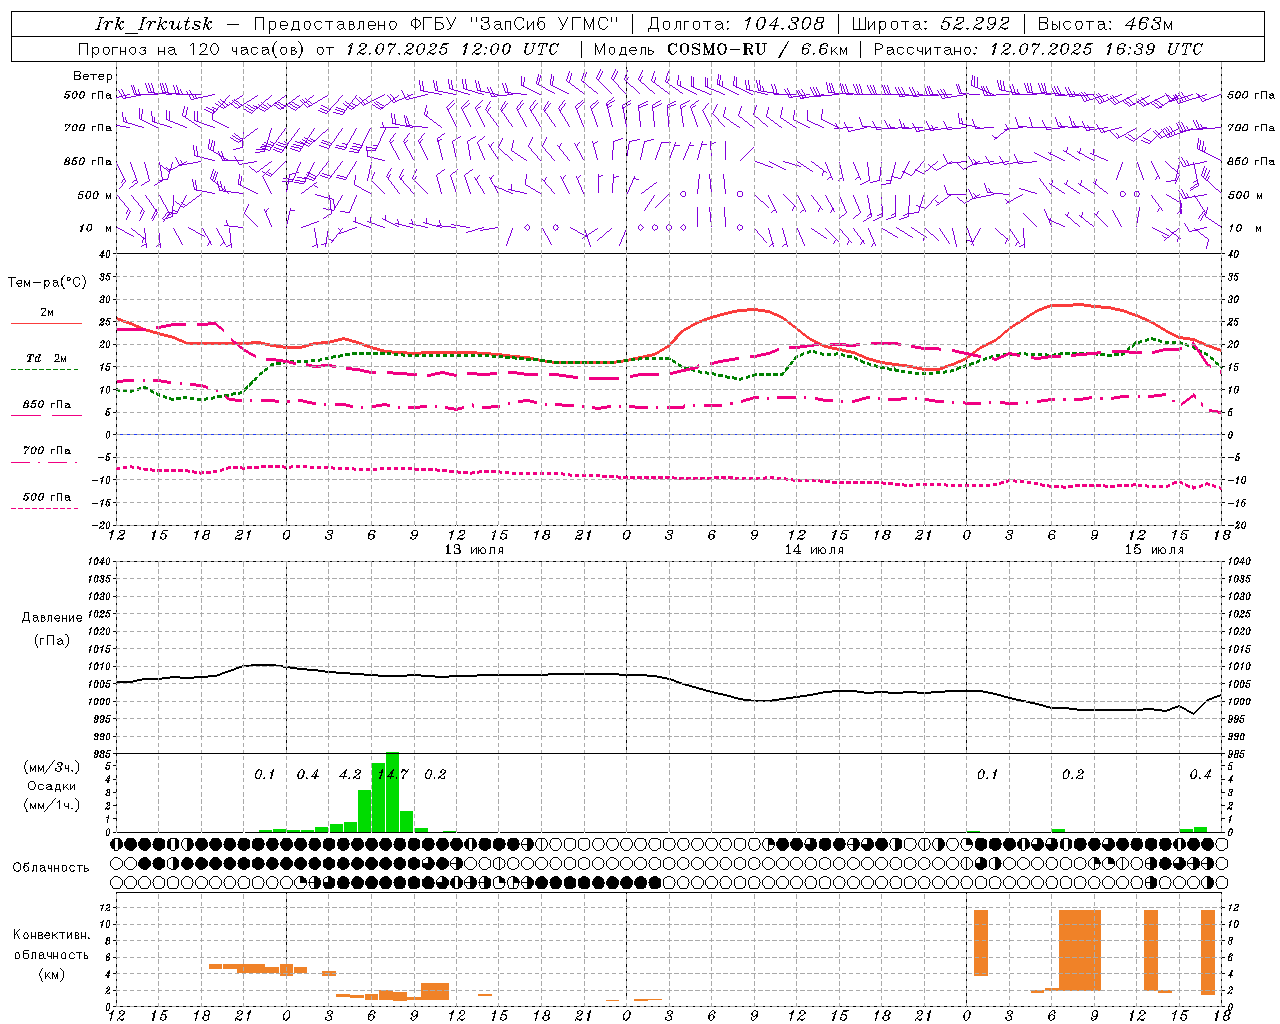Select the date label "14 июля"
Image resolution: width=1280 pixels, height=1024 pixels.
[814, 550]
